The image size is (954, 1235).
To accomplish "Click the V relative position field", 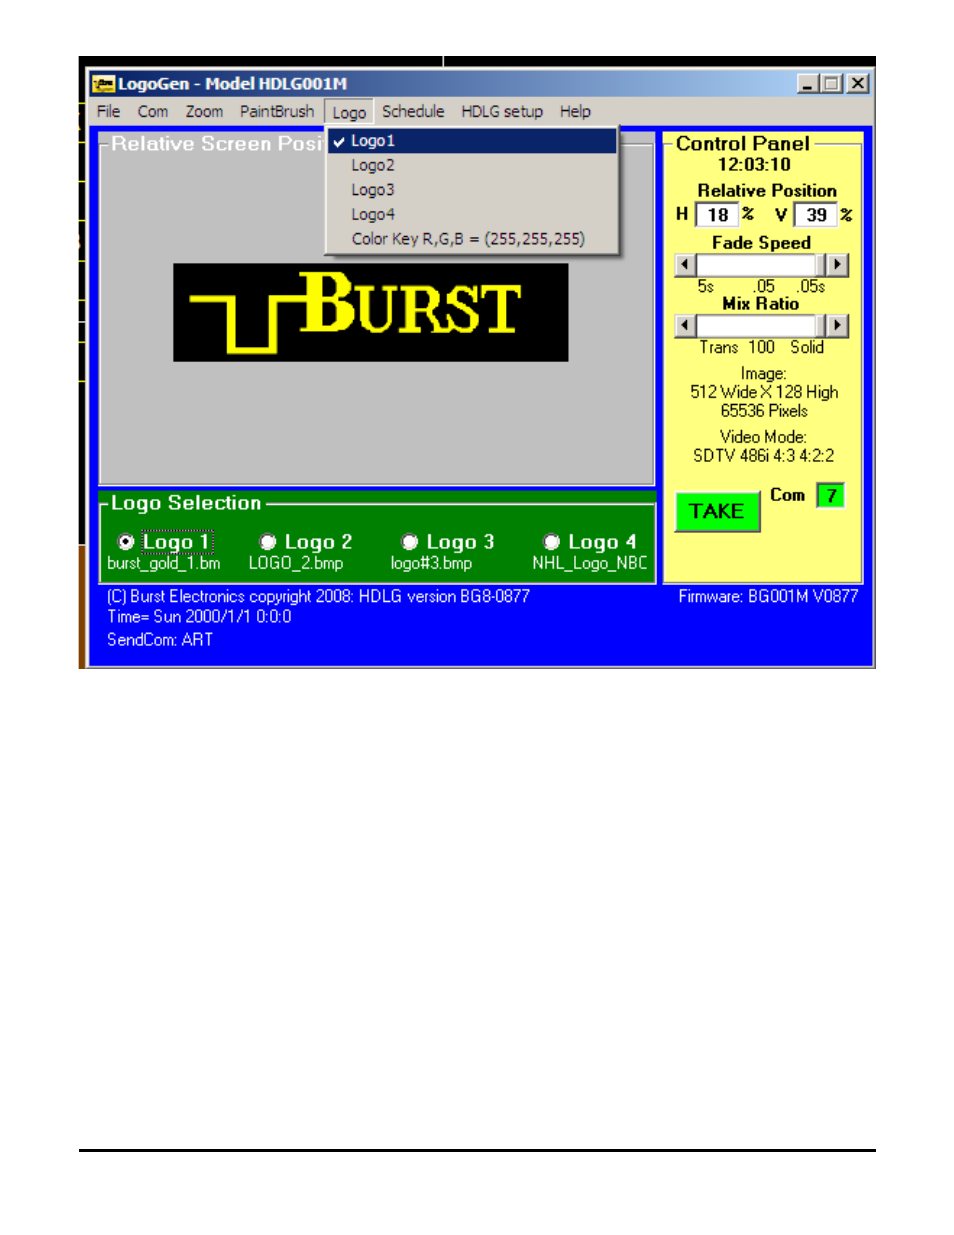I will [816, 215].
